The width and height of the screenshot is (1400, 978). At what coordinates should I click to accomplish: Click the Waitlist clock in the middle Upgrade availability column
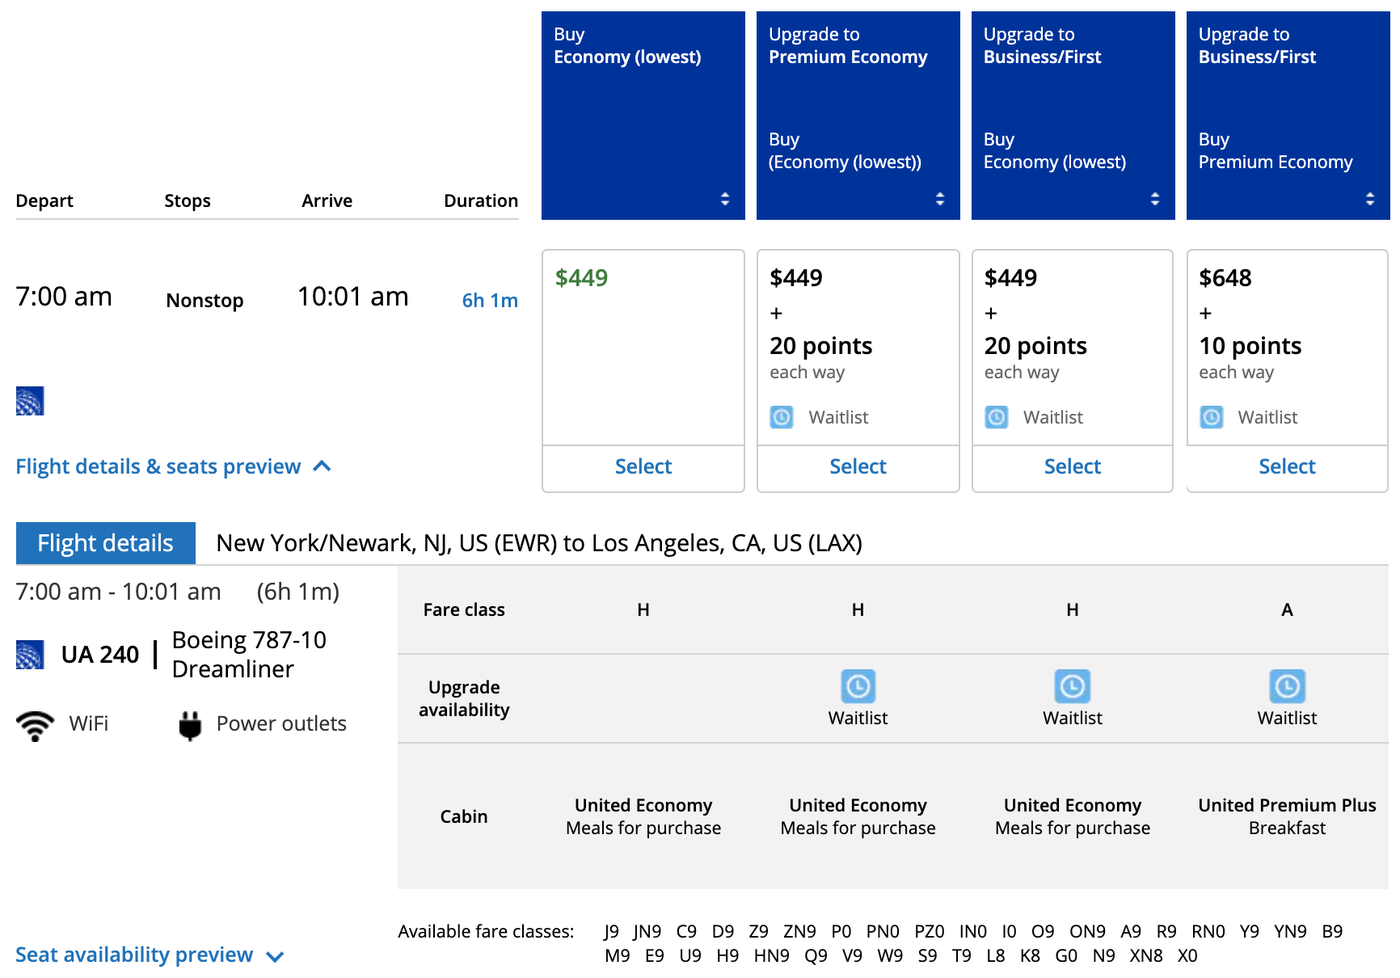point(1072,686)
